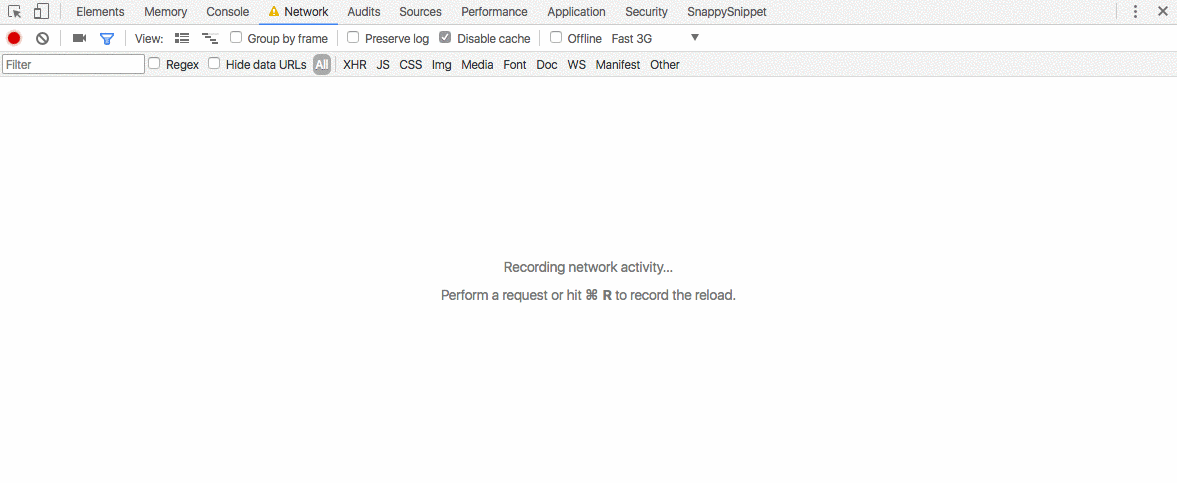Open the Elements tab
The image size is (1177, 483).
coord(101,12)
